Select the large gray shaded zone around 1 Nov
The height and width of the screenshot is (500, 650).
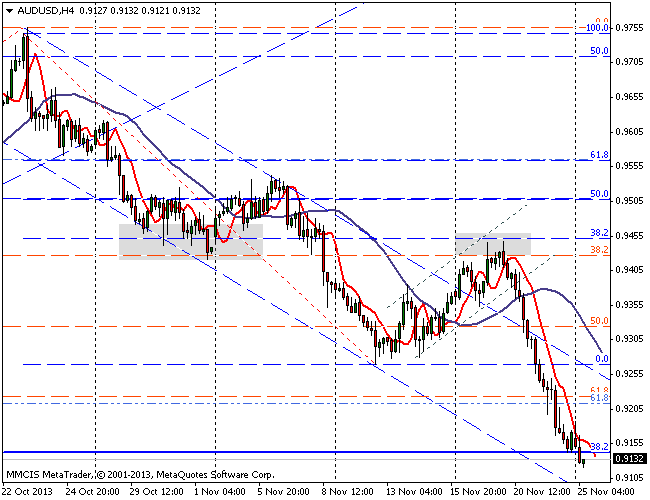coord(191,242)
